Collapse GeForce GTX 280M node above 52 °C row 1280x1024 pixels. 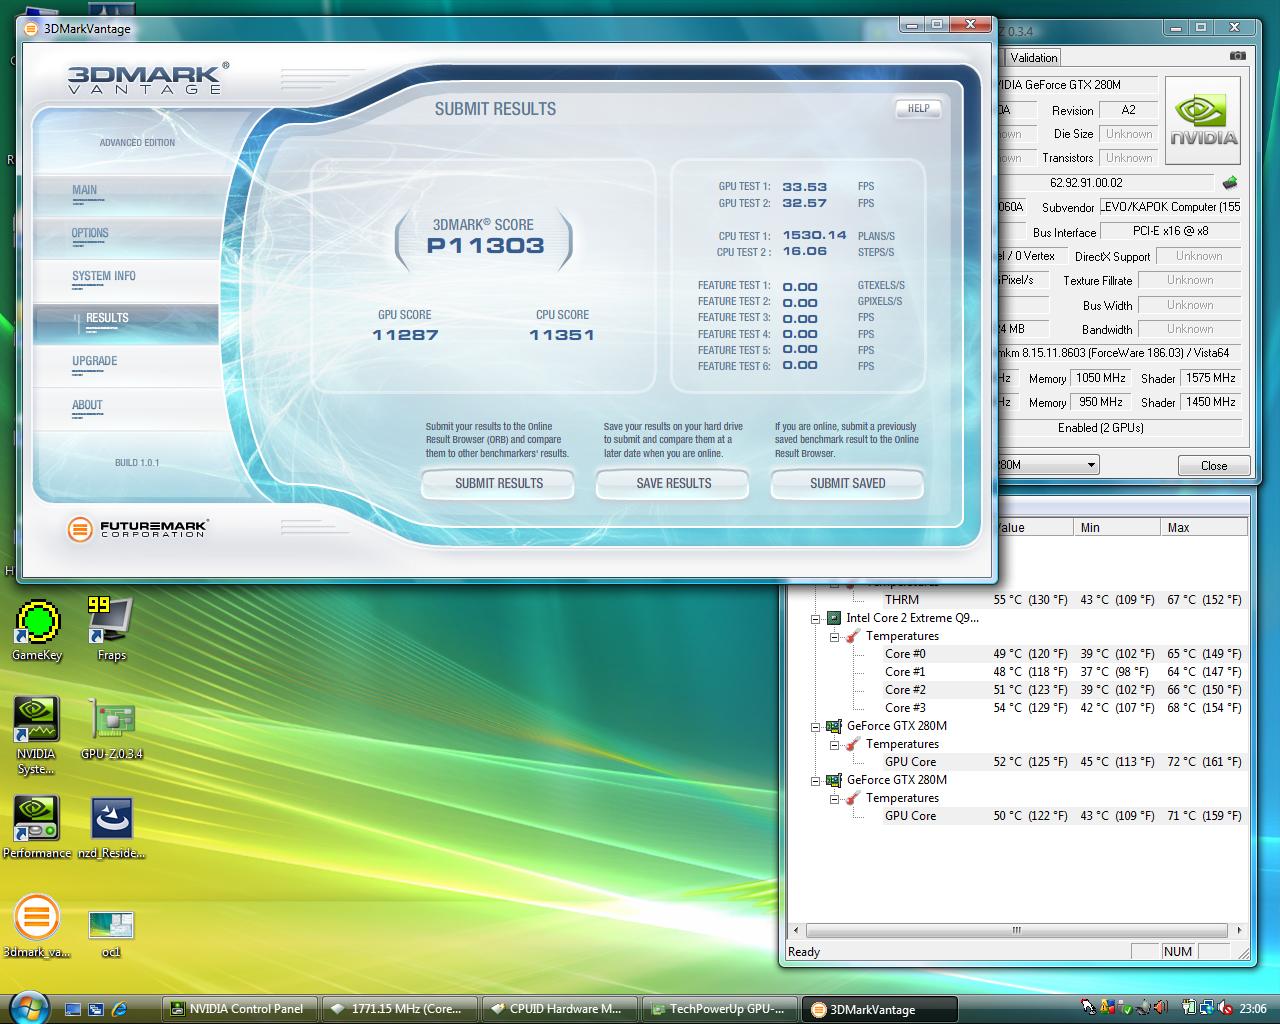(x=816, y=726)
